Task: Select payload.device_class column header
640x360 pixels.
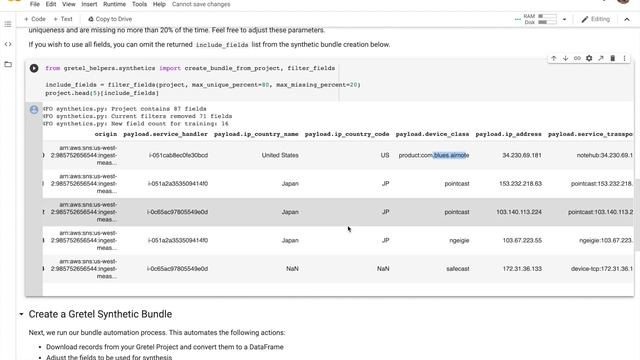Action: [432, 134]
